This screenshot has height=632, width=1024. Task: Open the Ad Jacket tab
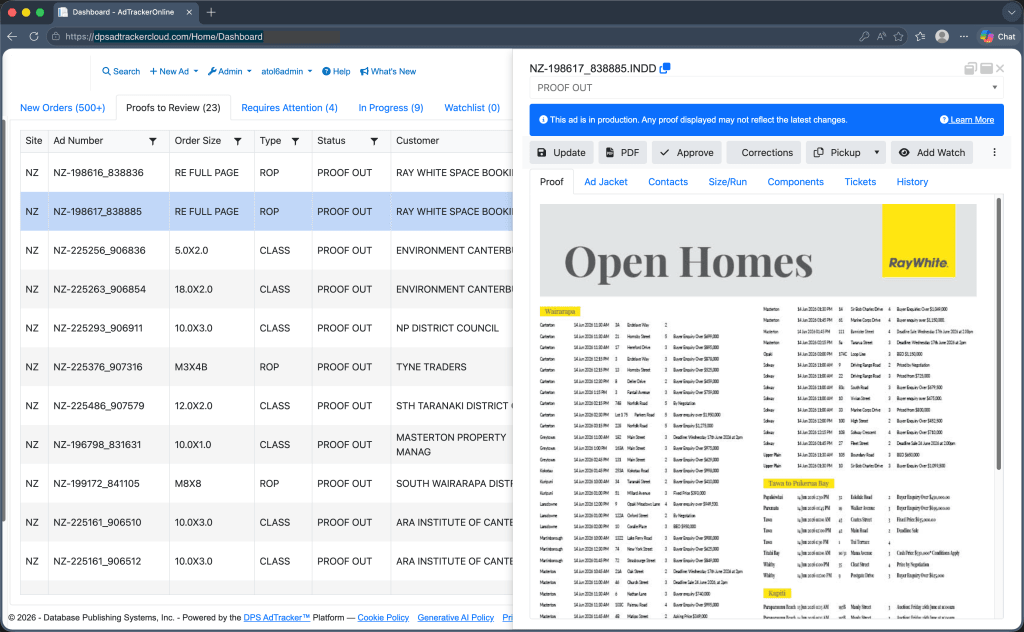(x=605, y=182)
